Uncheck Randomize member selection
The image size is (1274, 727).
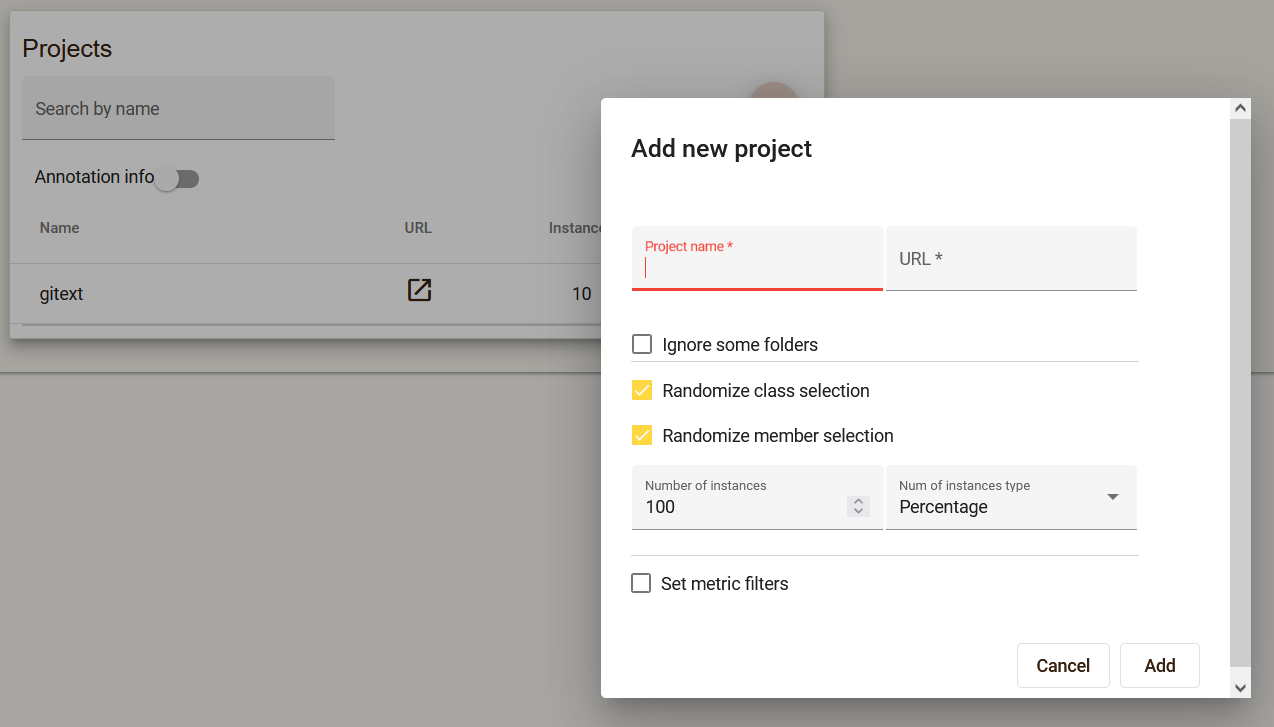coord(642,435)
